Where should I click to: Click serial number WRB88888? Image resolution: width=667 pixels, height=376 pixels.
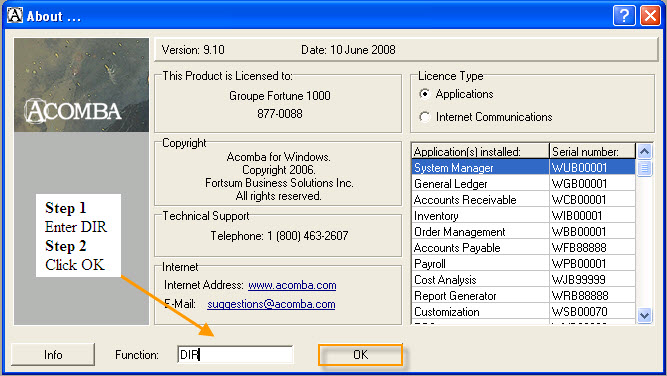tap(580, 296)
